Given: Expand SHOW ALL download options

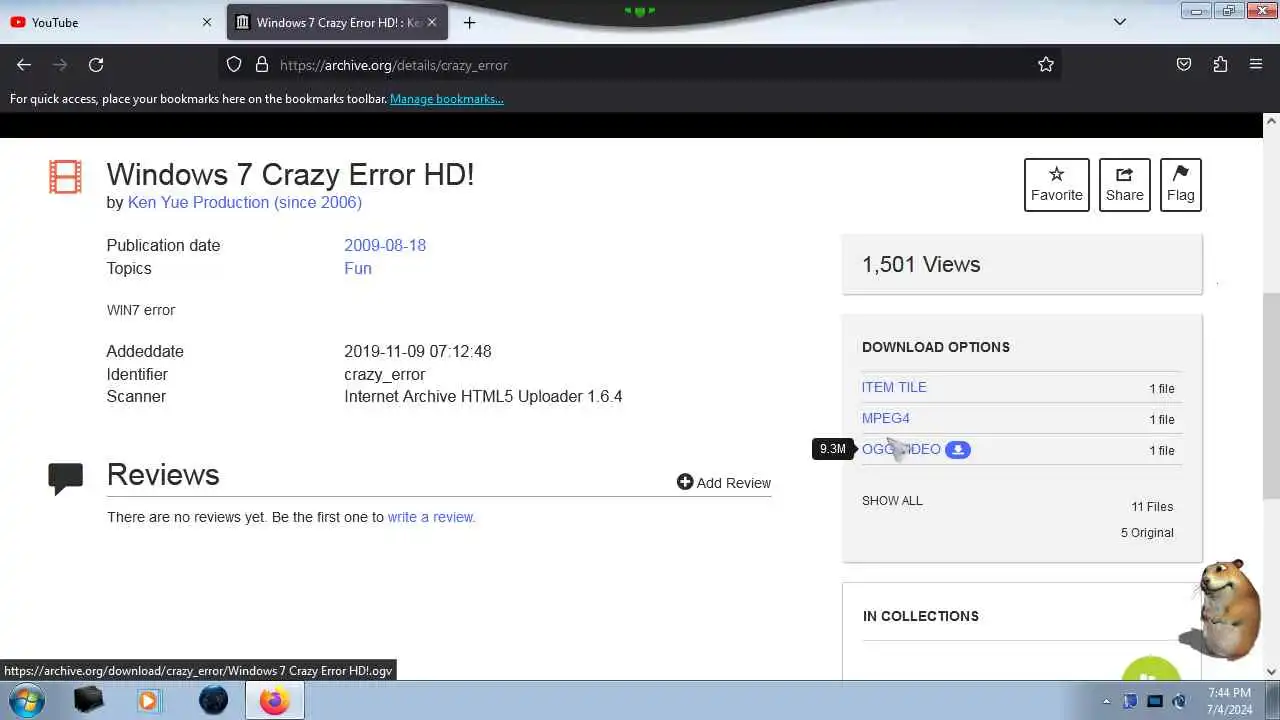Looking at the screenshot, I should click(892, 501).
